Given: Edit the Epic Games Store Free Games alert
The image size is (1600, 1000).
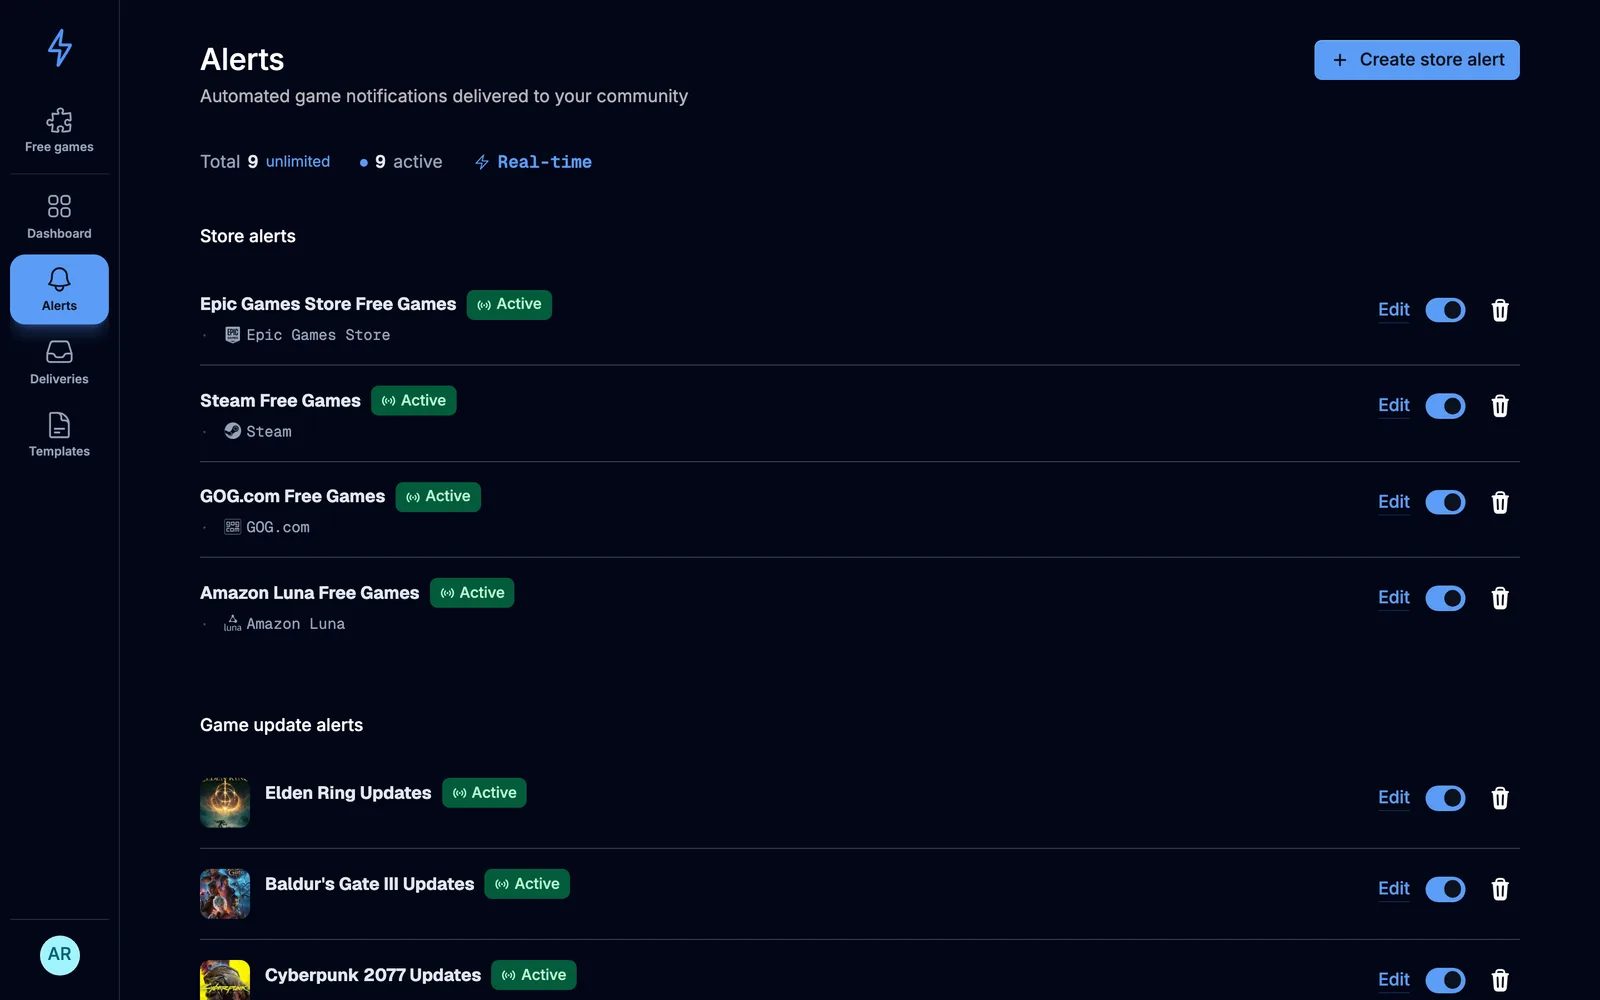Looking at the screenshot, I should click(1394, 310).
